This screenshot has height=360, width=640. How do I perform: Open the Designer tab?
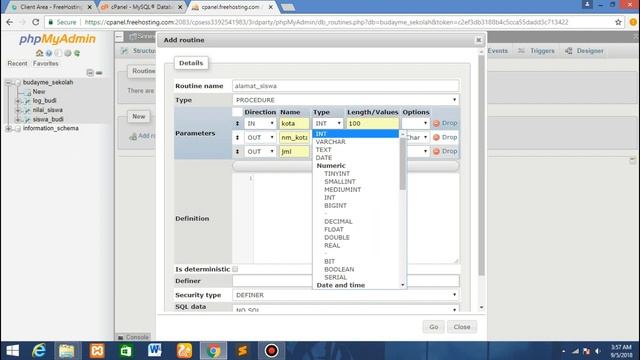(x=584, y=51)
